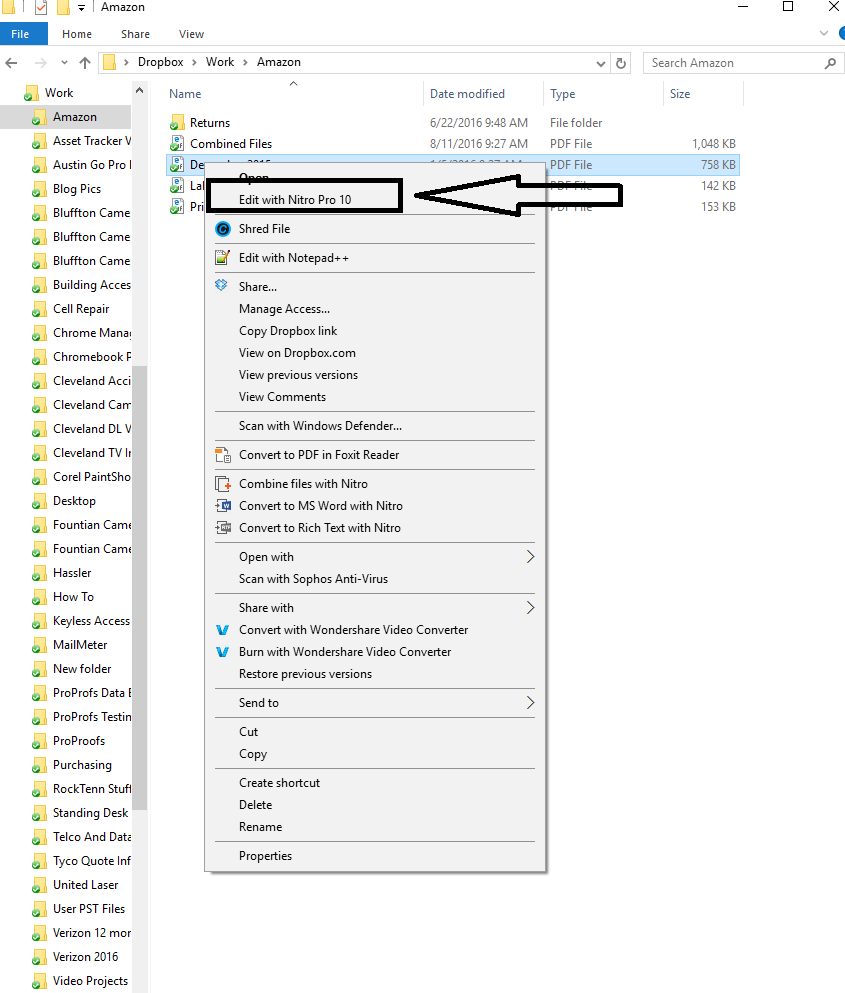Click the Shred File blue icon
The image size is (845, 993).
(223, 229)
